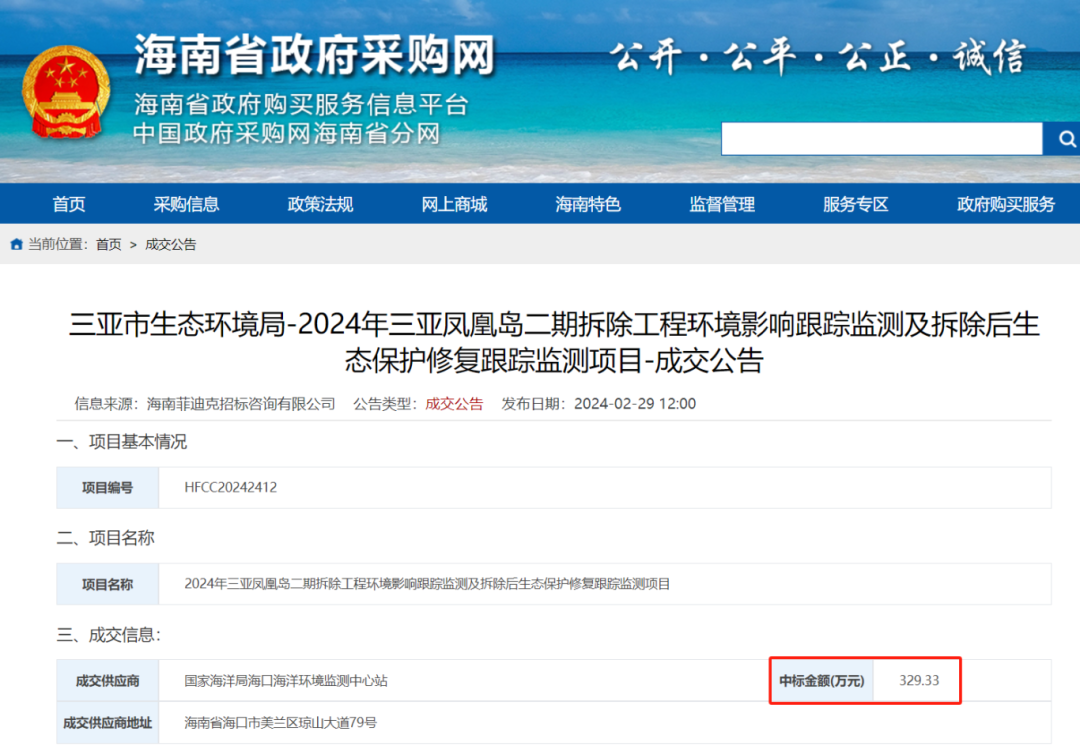Viewport: 1080px width, 754px height.
Task: Open the 首页 navigation menu item
Action: 69,205
